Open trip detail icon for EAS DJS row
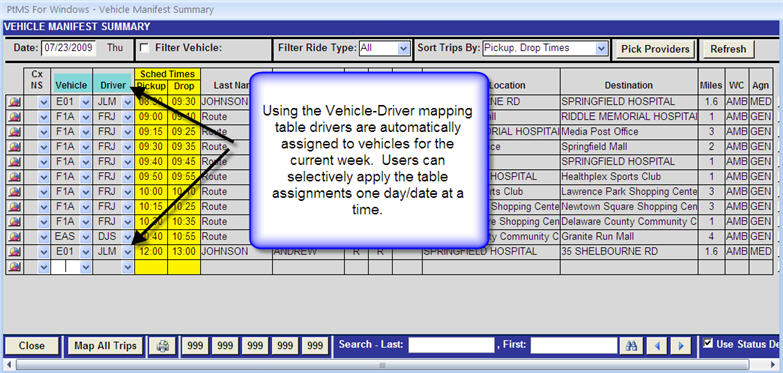The width and height of the screenshot is (783, 373). (x=14, y=237)
